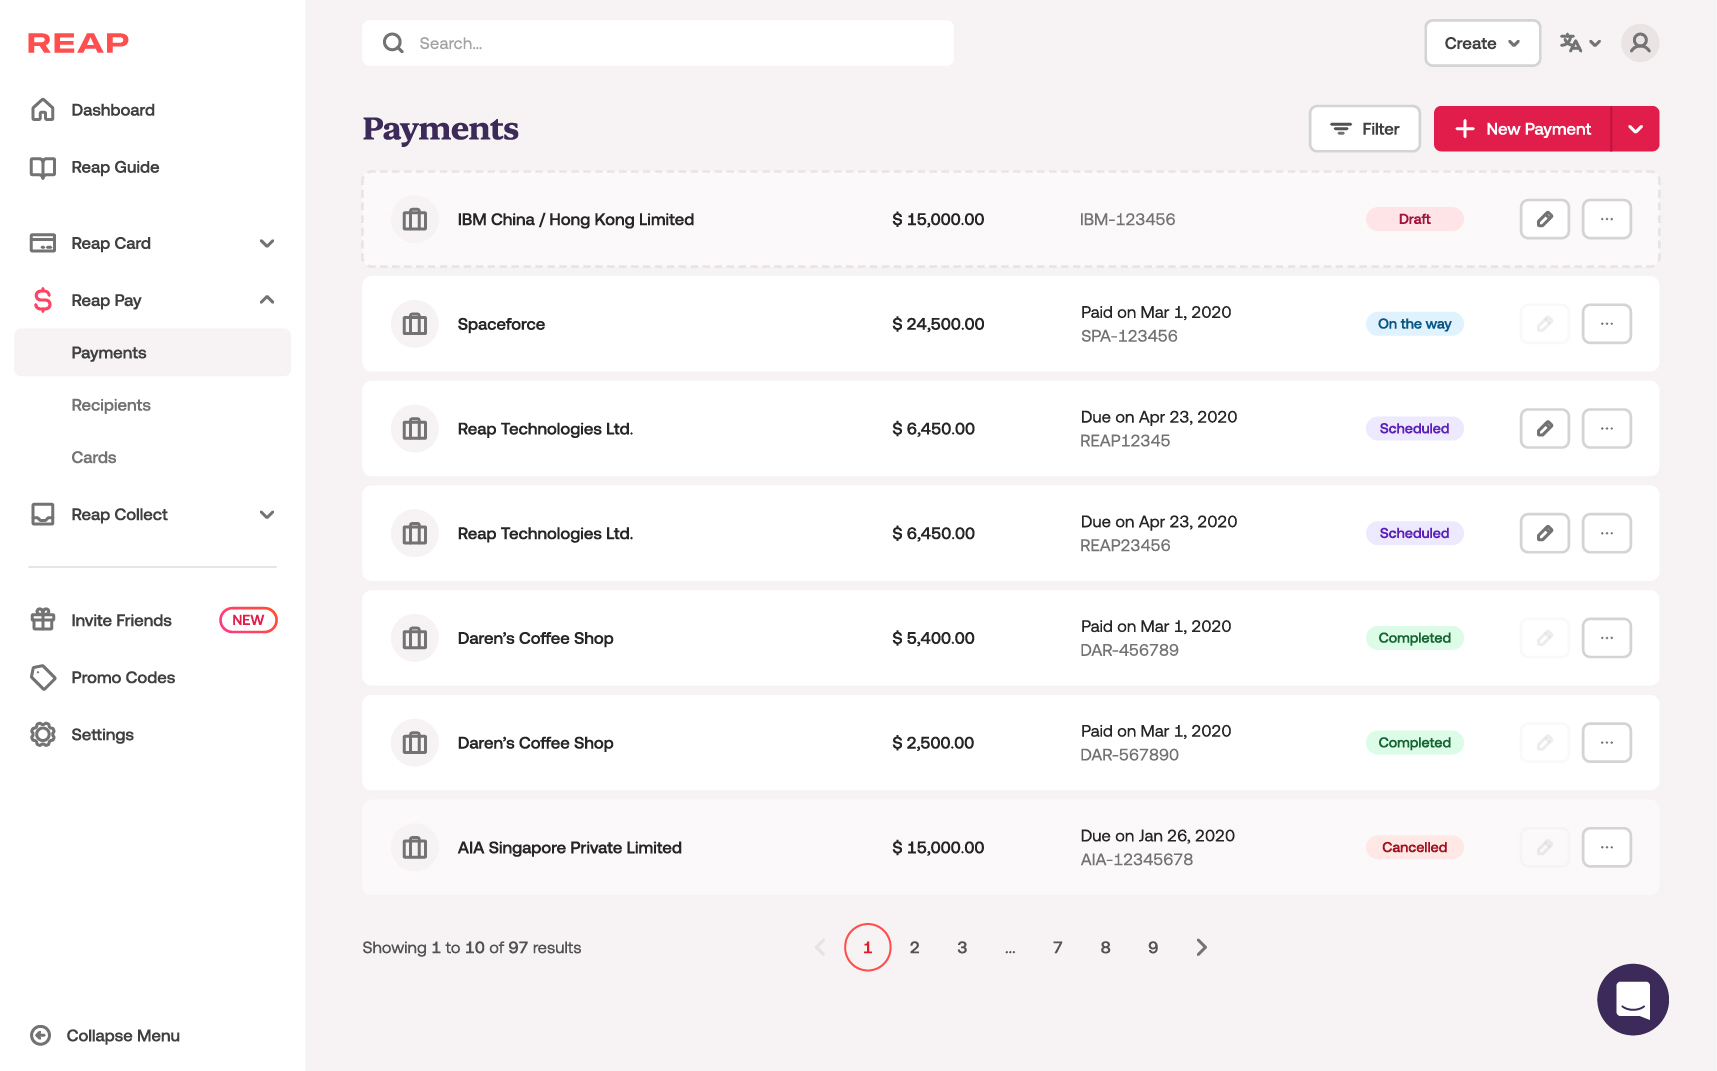Click the Reap Collect inbox icon

[x=43, y=514]
